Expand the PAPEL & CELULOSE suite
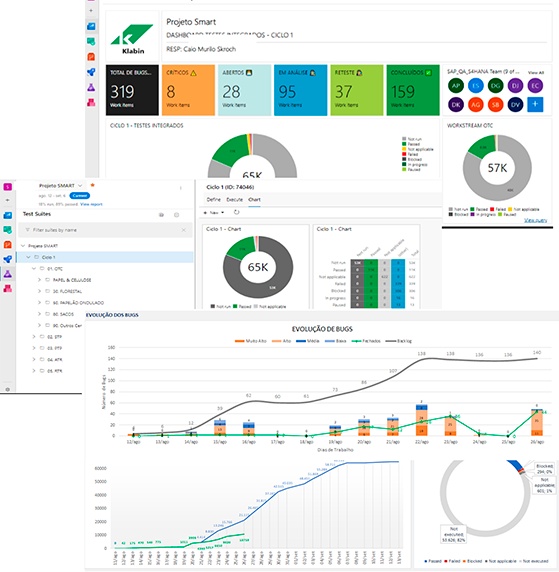The width and height of the screenshot is (559, 572). pos(39,280)
